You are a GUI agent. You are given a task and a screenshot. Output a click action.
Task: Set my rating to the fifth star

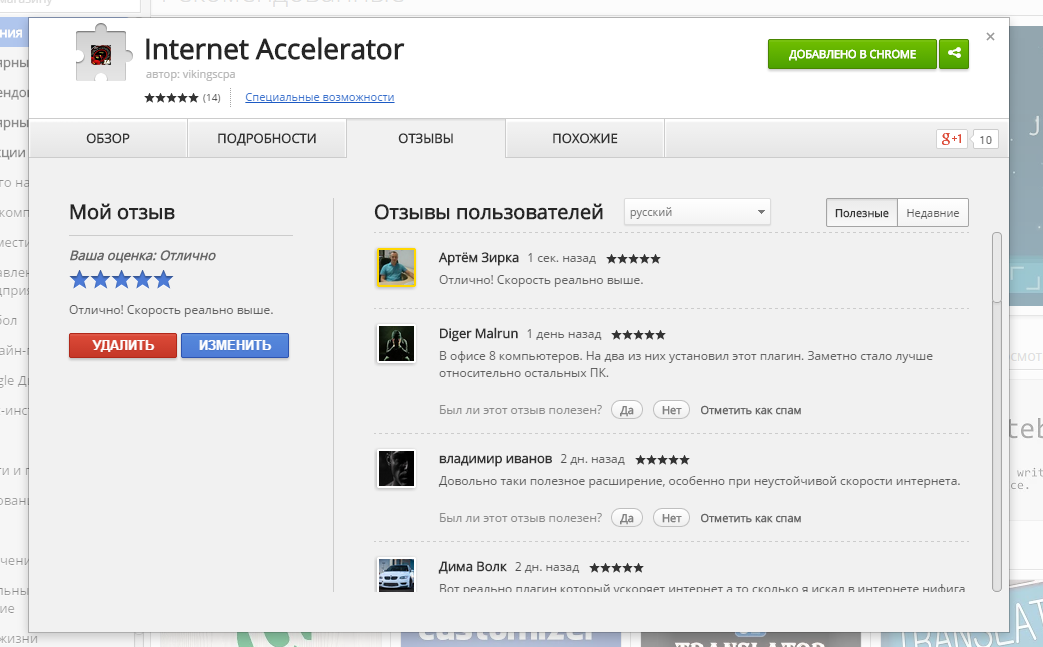tap(164, 279)
